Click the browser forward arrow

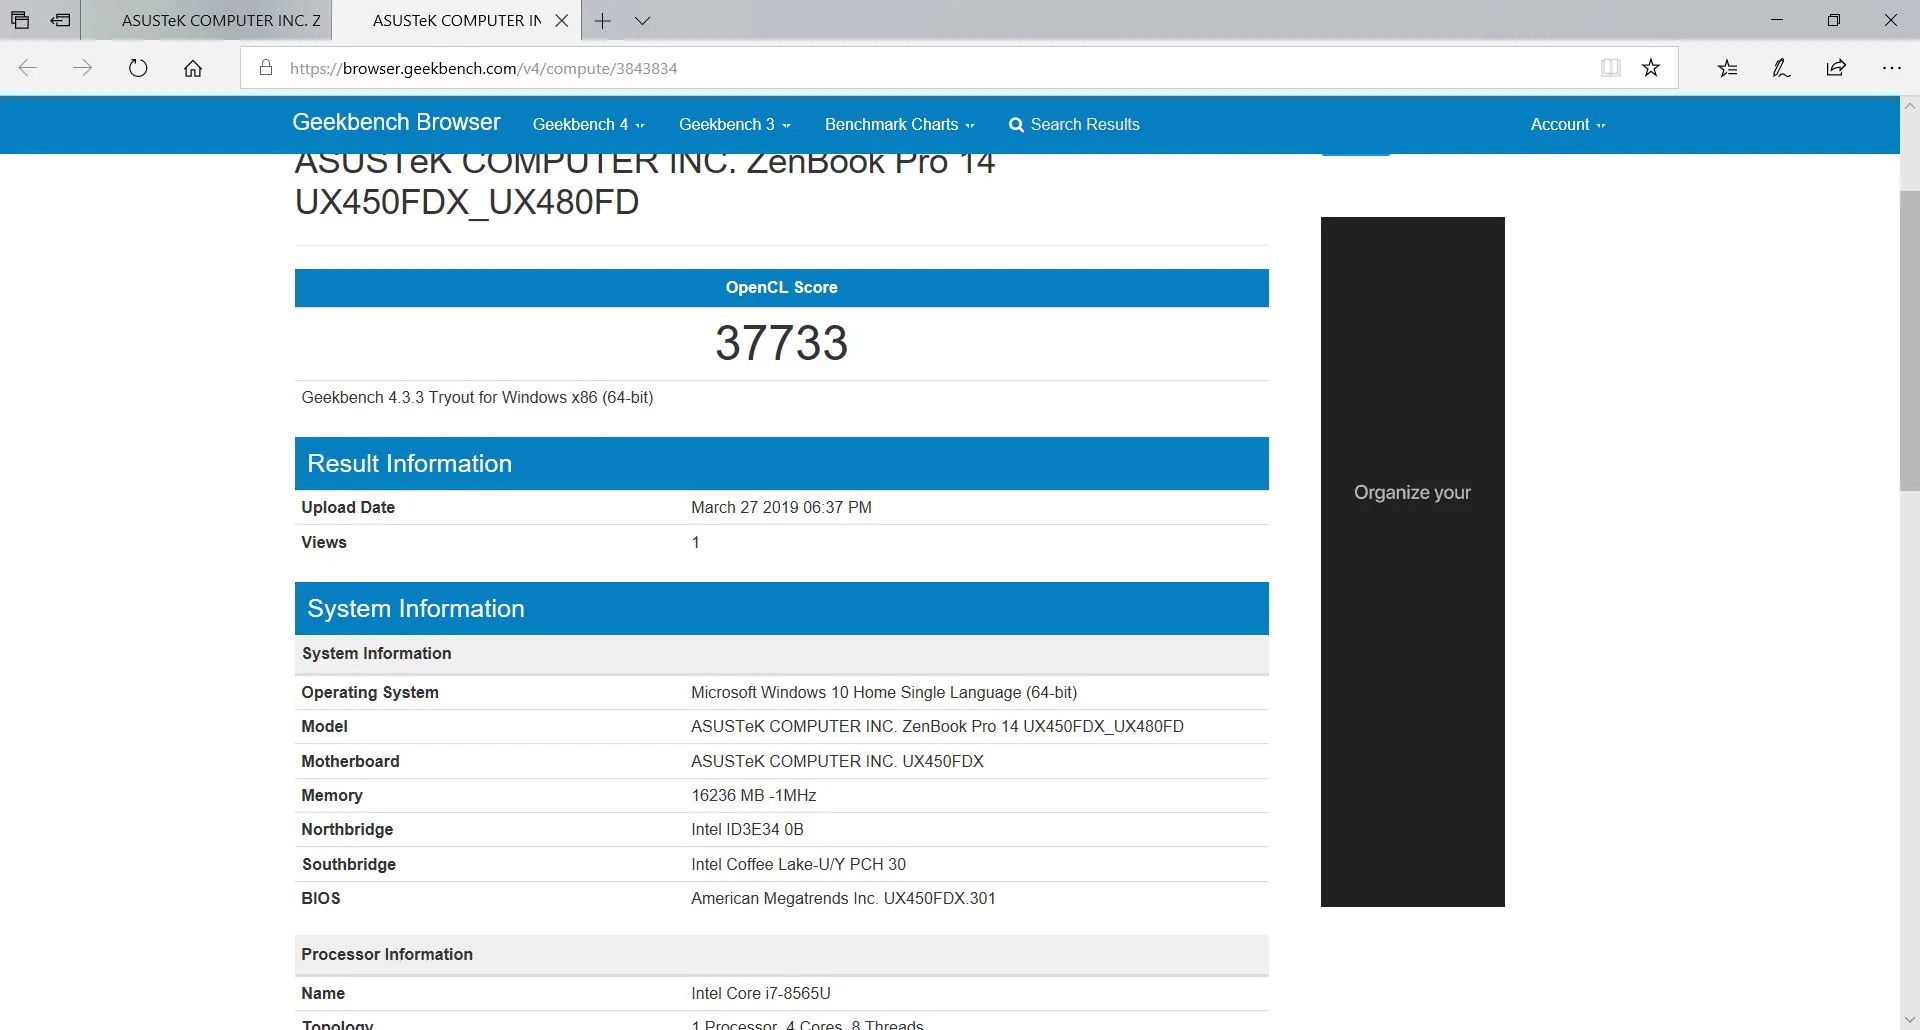(x=83, y=68)
